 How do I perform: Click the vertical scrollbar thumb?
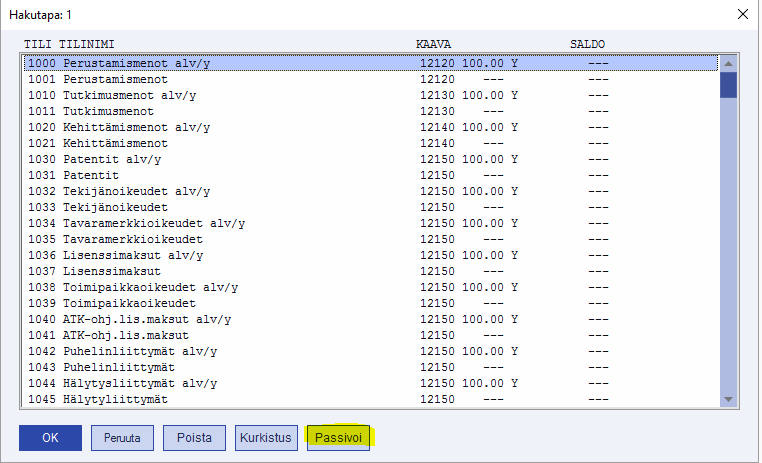pyautogui.click(x=728, y=84)
